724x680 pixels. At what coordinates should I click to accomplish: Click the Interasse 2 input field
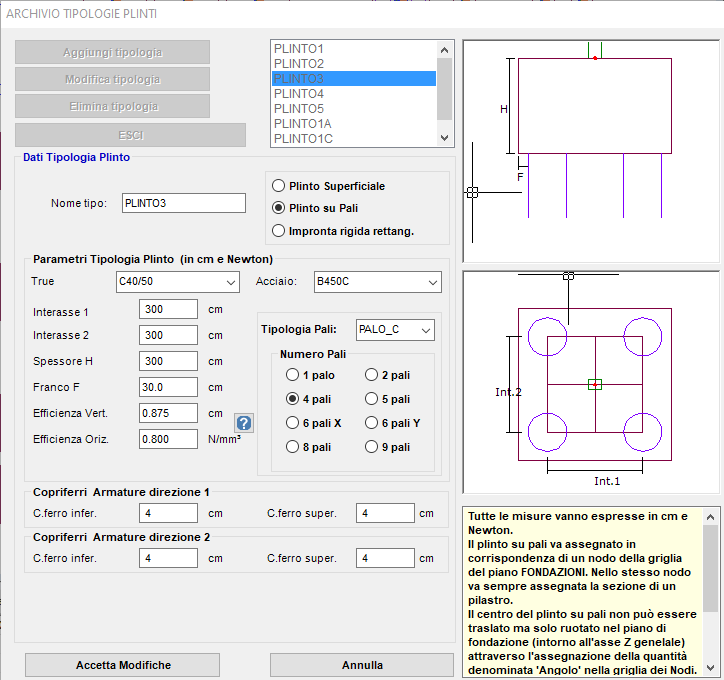[x=169, y=335]
